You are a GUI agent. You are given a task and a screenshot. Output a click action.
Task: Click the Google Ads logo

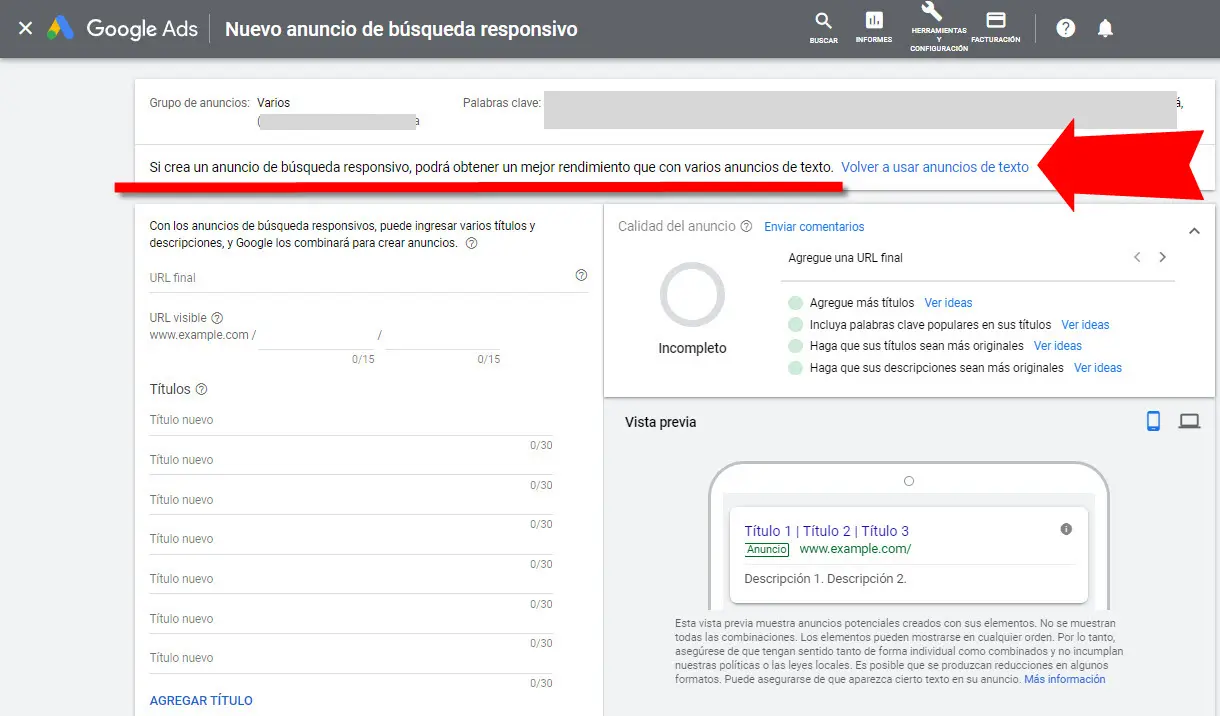(120, 28)
